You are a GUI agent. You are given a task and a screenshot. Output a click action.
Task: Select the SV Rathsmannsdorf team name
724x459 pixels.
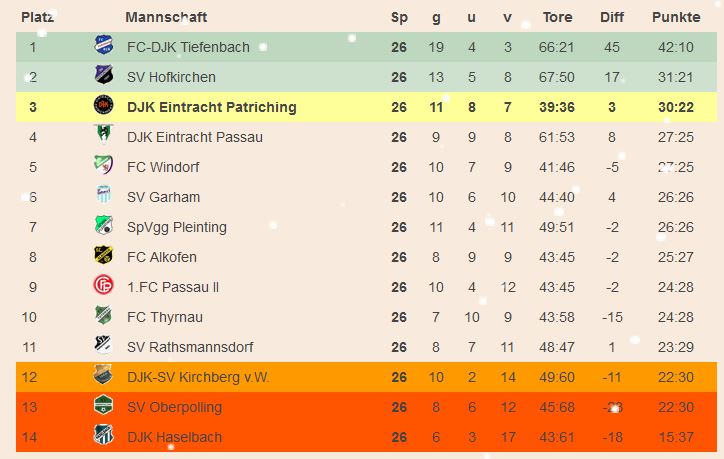tap(190, 347)
